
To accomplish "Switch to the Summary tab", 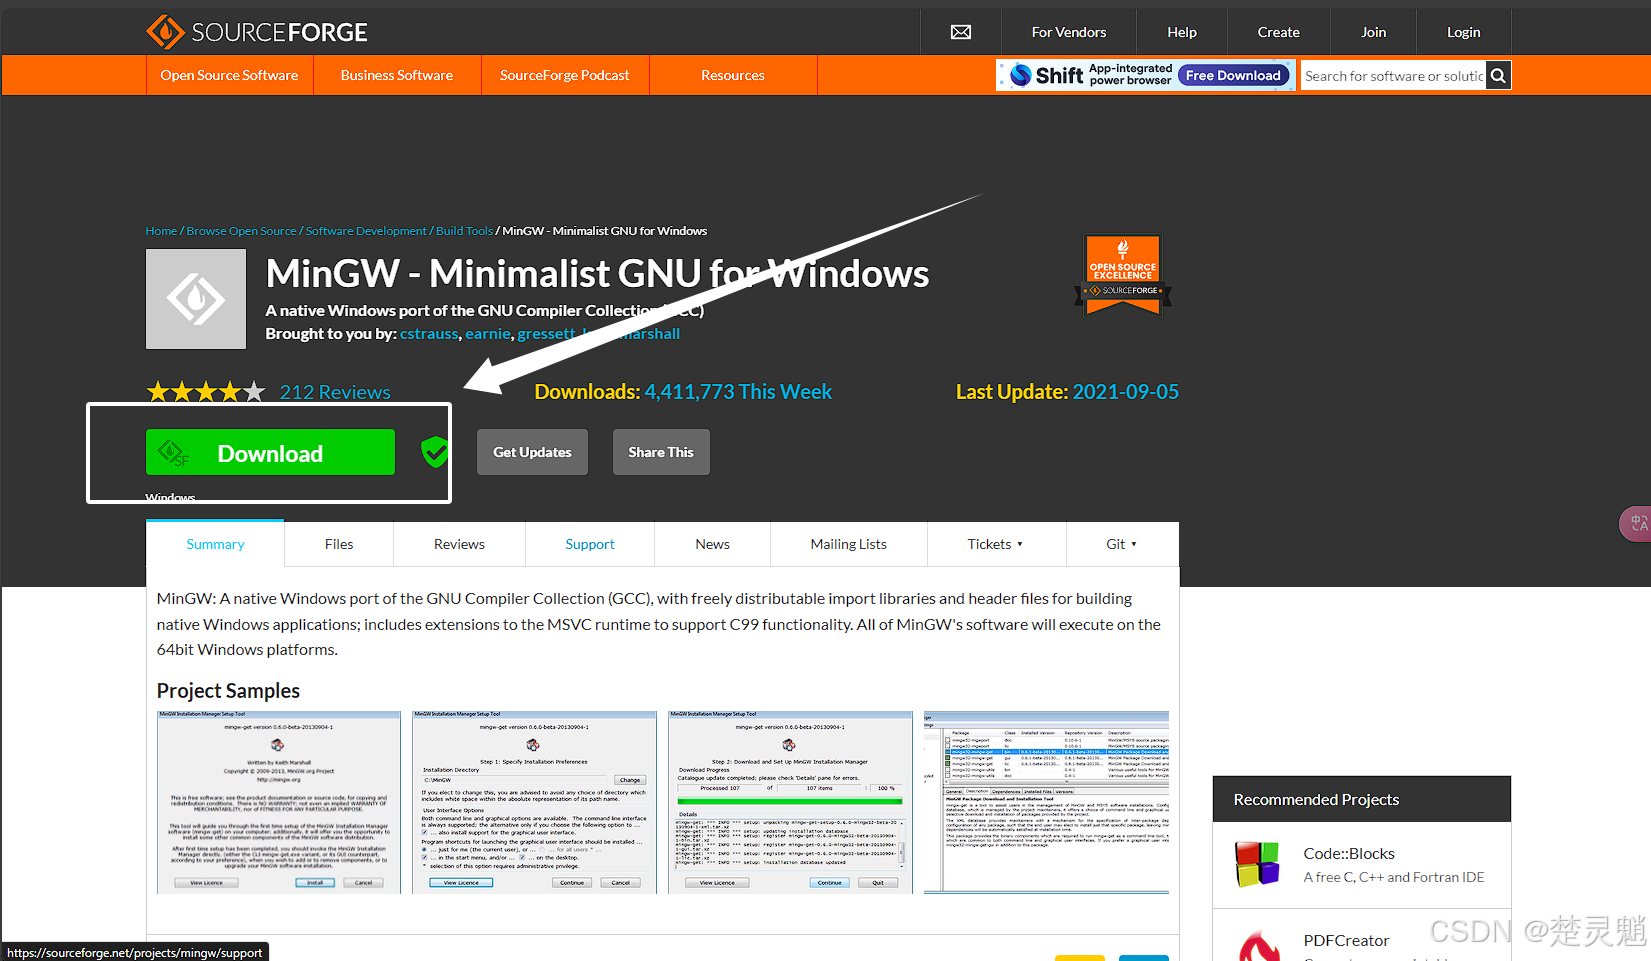I will pyautogui.click(x=215, y=544).
